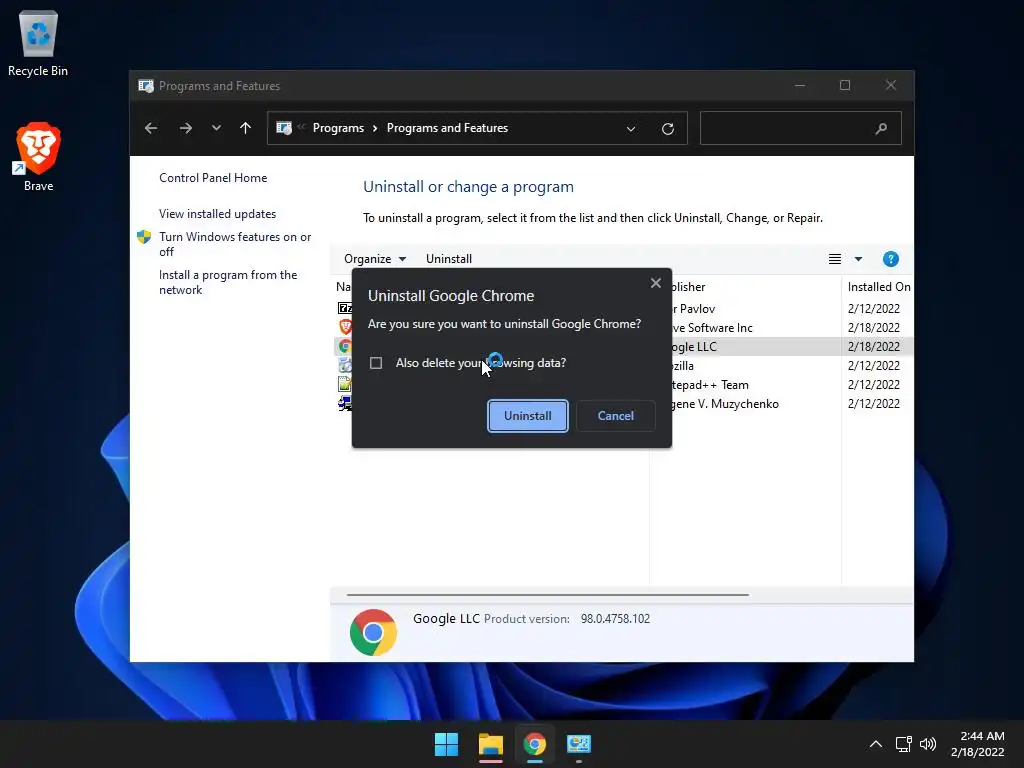Minimize the Programs and Features window

point(800,86)
